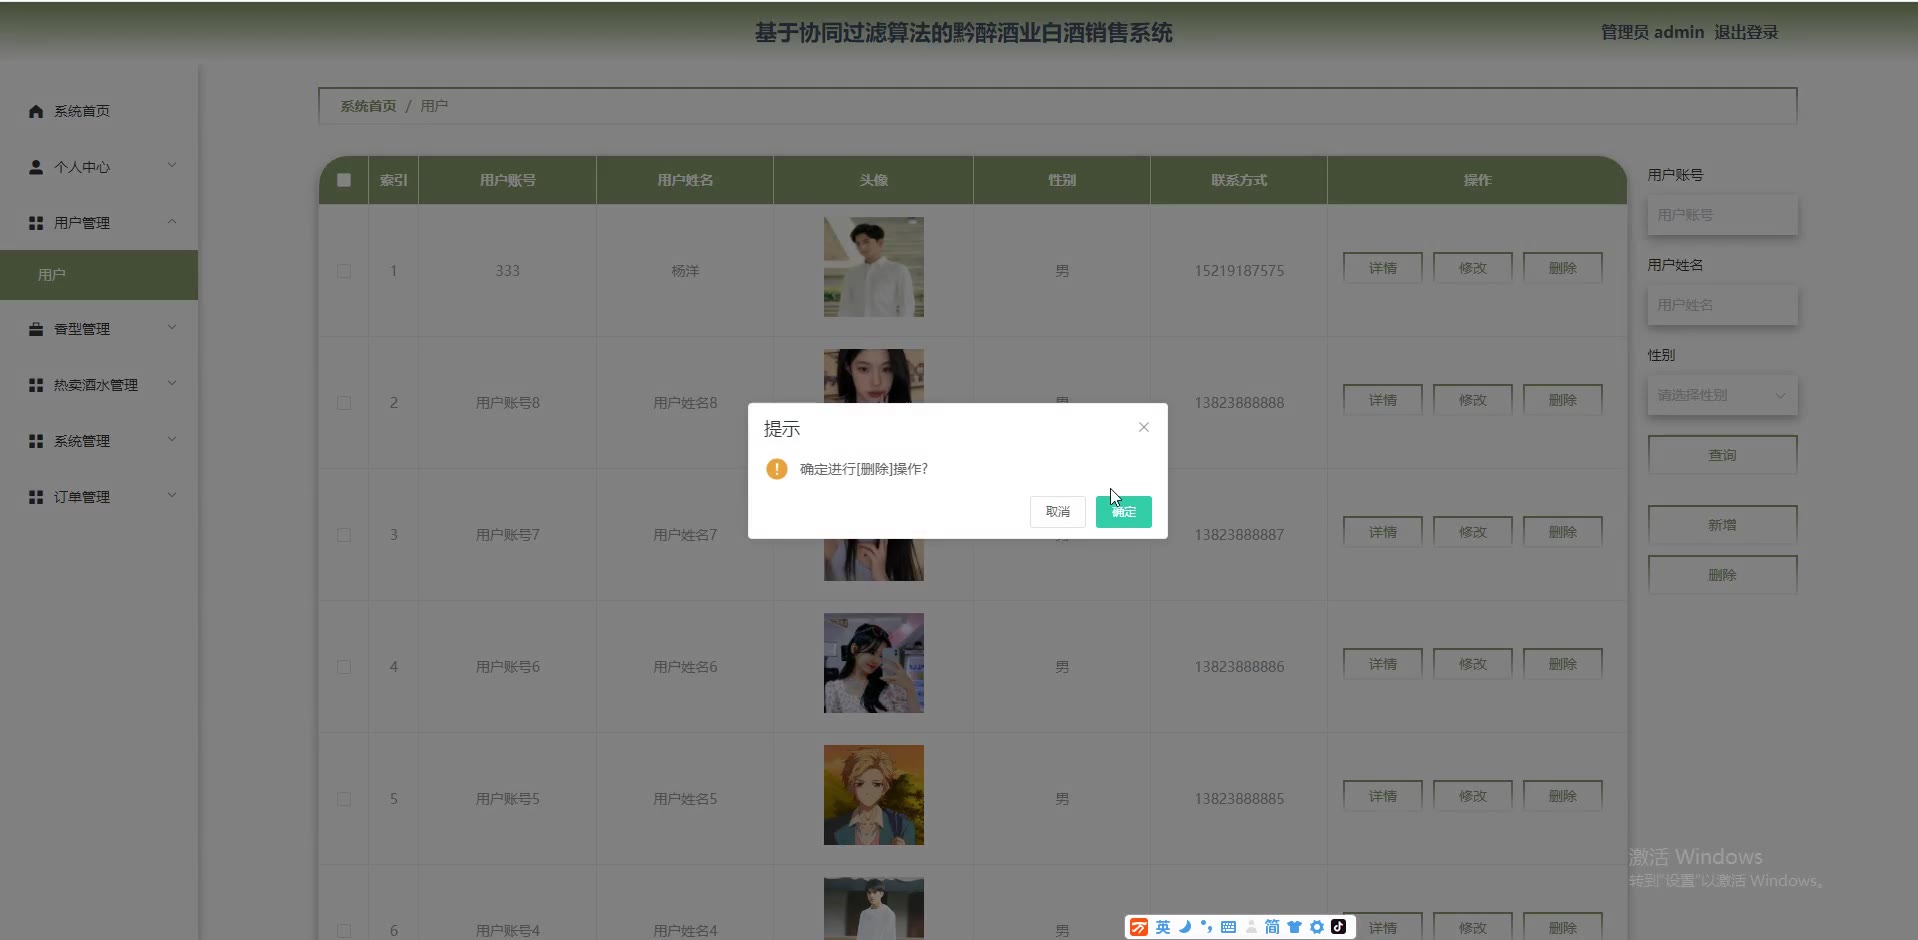1918x940 pixels.
Task: Click the 系统首页 breadcrumb link
Action: click(x=368, y=106)
